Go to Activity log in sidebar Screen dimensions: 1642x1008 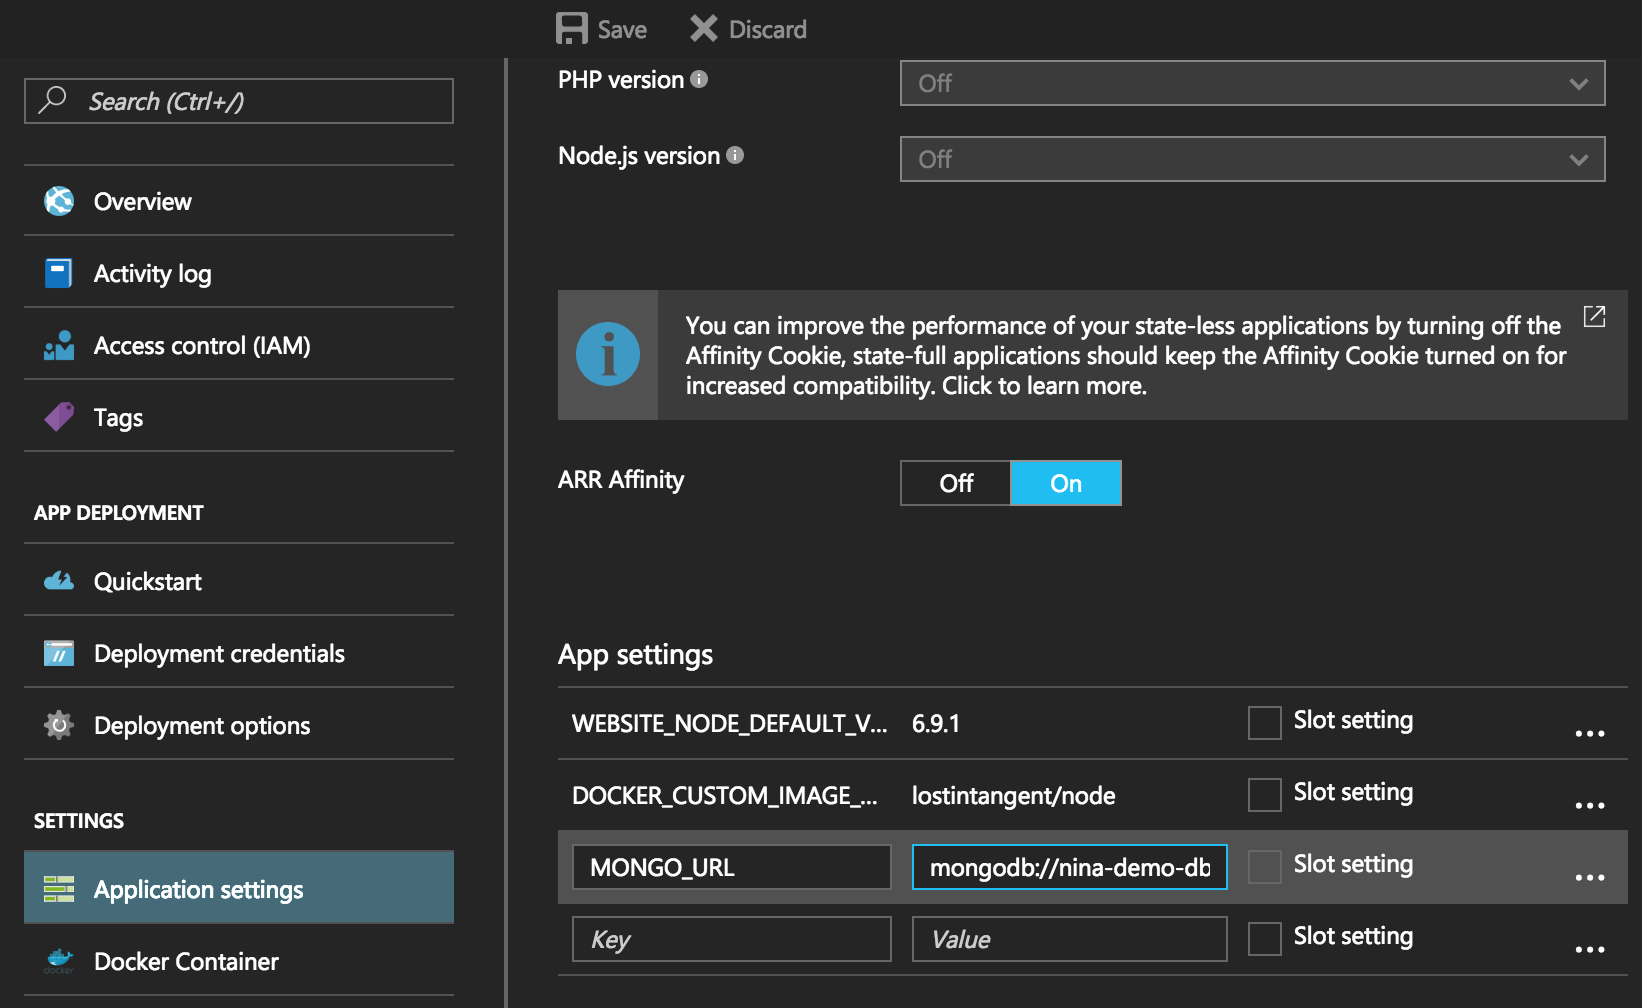(x=152, y=273)
